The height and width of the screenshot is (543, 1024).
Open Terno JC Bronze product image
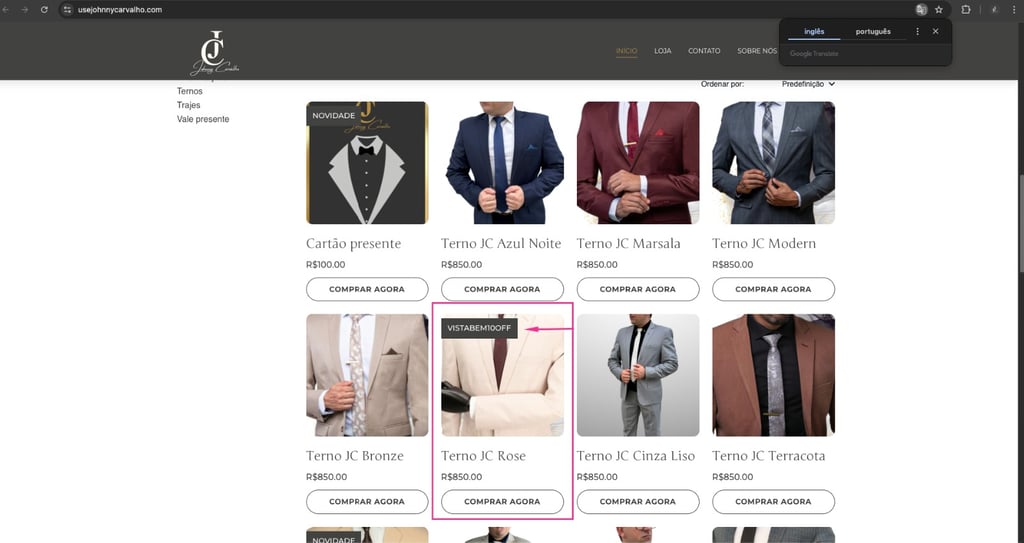point(367,375)
